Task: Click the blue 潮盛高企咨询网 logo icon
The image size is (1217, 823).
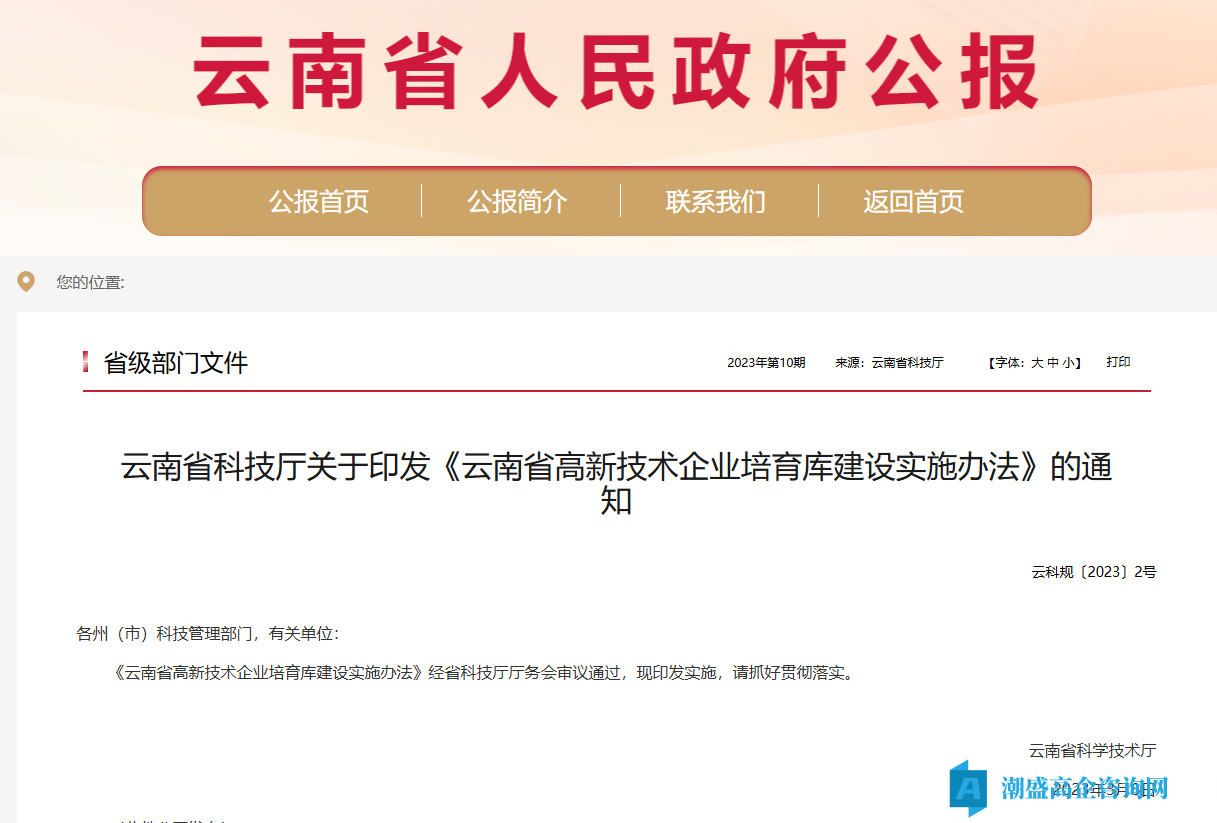Action: click(x=968, y=787)
